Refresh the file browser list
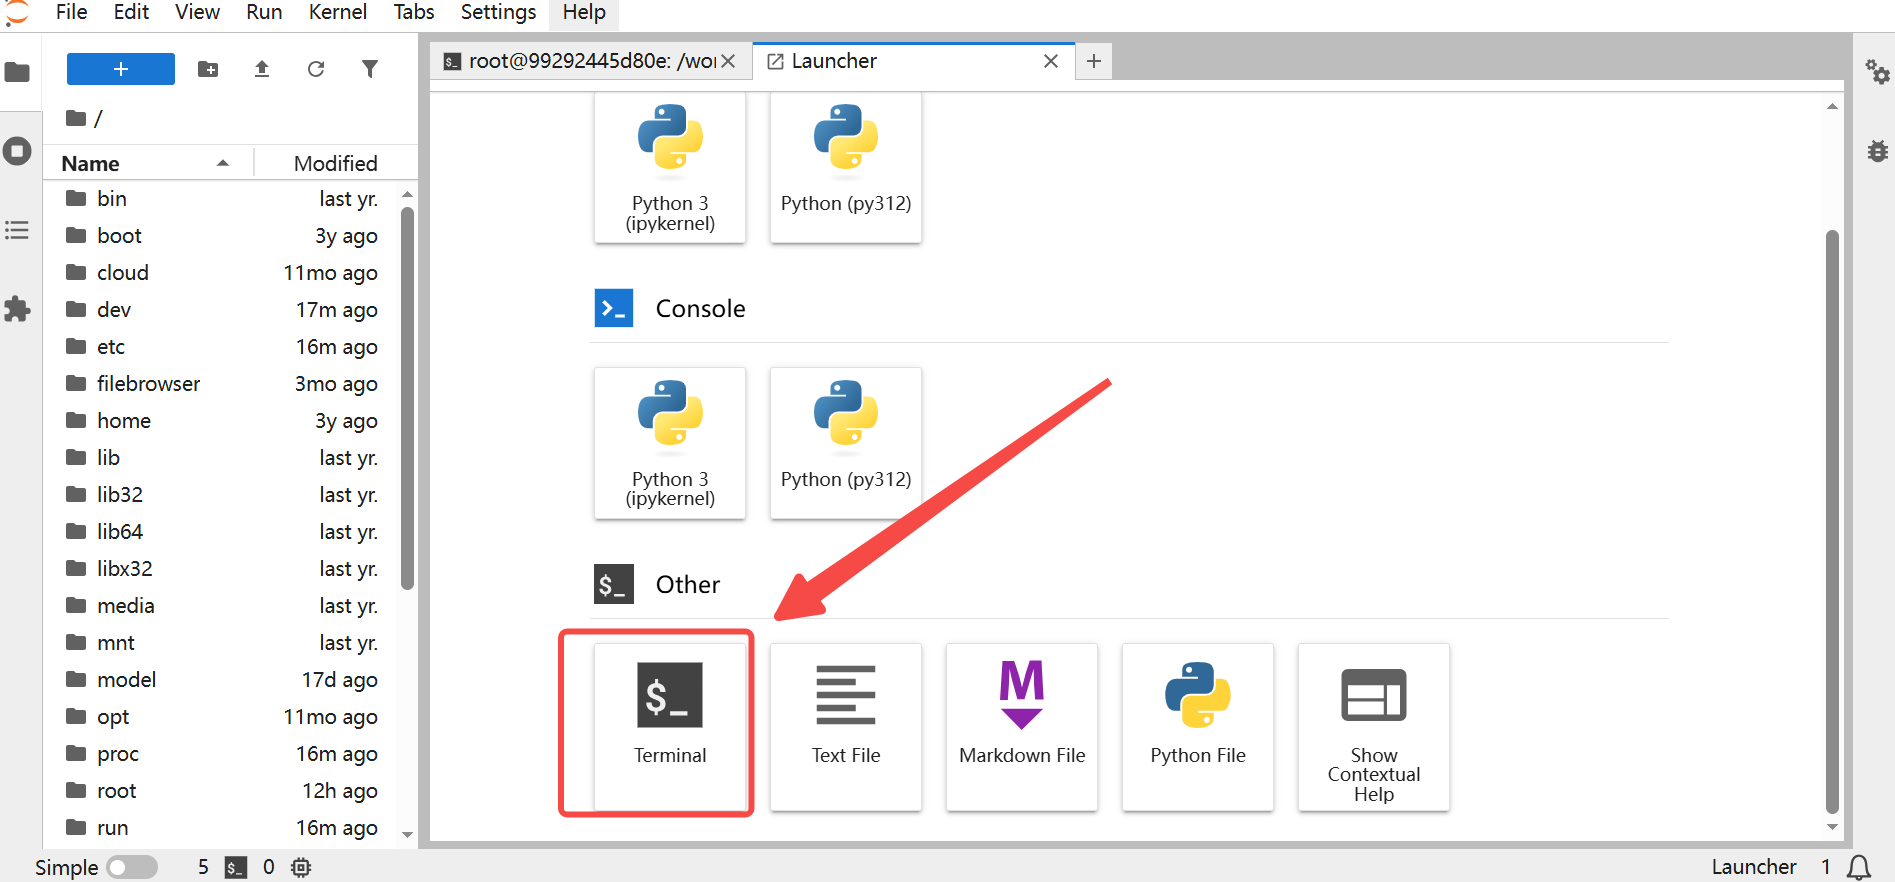The width and height of the screenshot is (1895, 882). pyautogui.click(x=316, y=69)
